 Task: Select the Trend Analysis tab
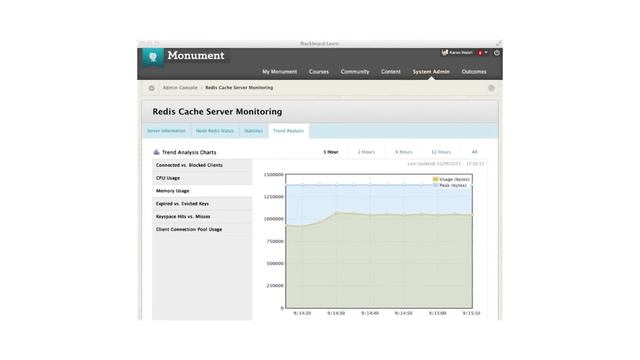[289, 131]
